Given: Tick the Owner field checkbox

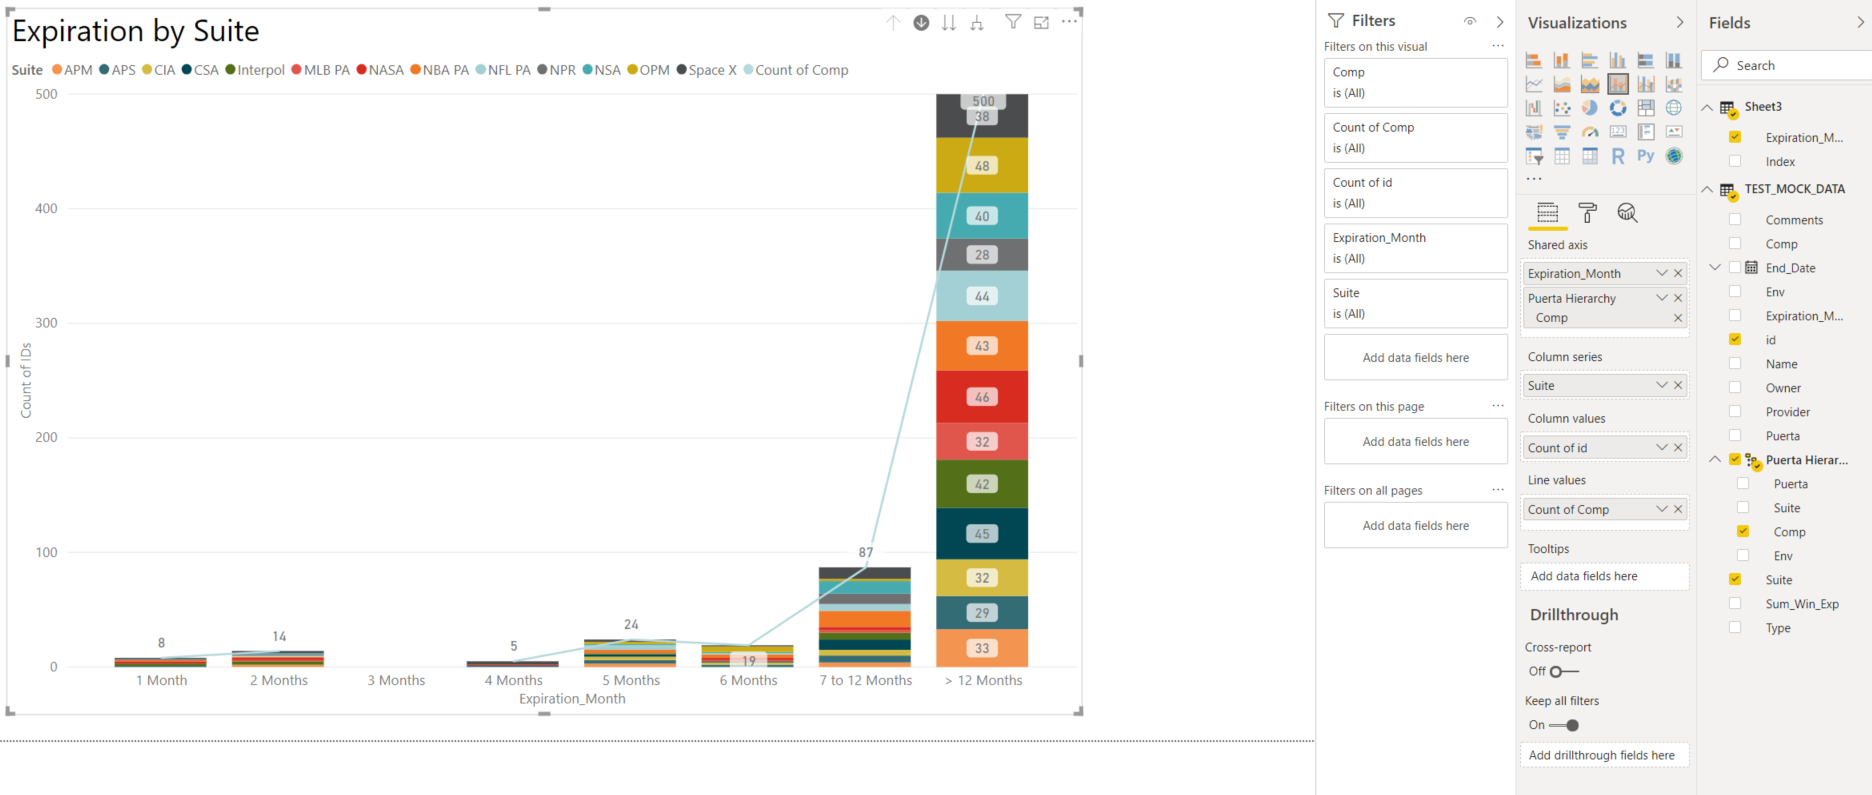Looking at the screenshot, I should click(x=1735, y=388).
